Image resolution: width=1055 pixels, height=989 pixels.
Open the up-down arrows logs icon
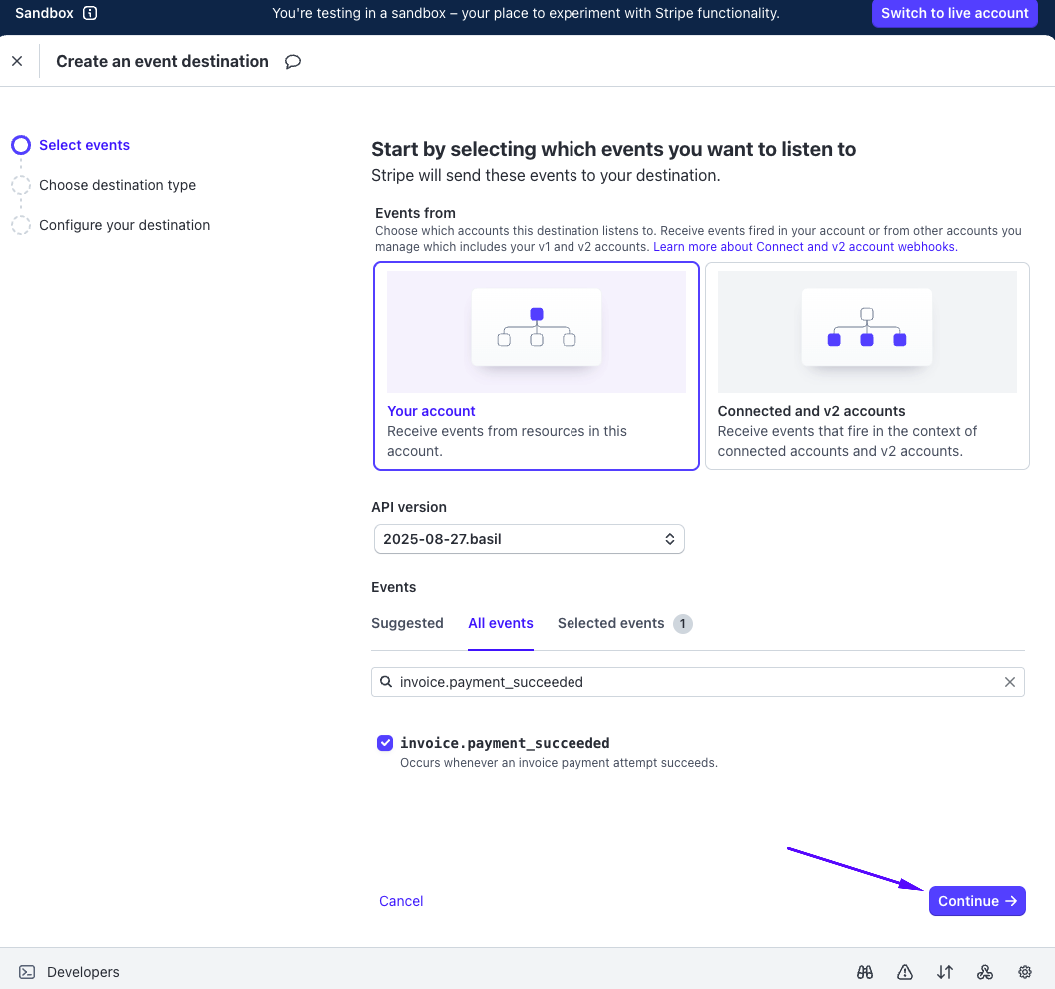pyautogui.click(x=945, y=972)
